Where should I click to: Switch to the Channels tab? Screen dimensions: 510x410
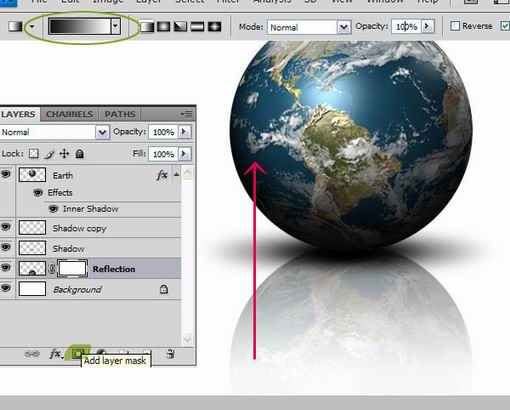pyautogui.click(x=69, y=114)
